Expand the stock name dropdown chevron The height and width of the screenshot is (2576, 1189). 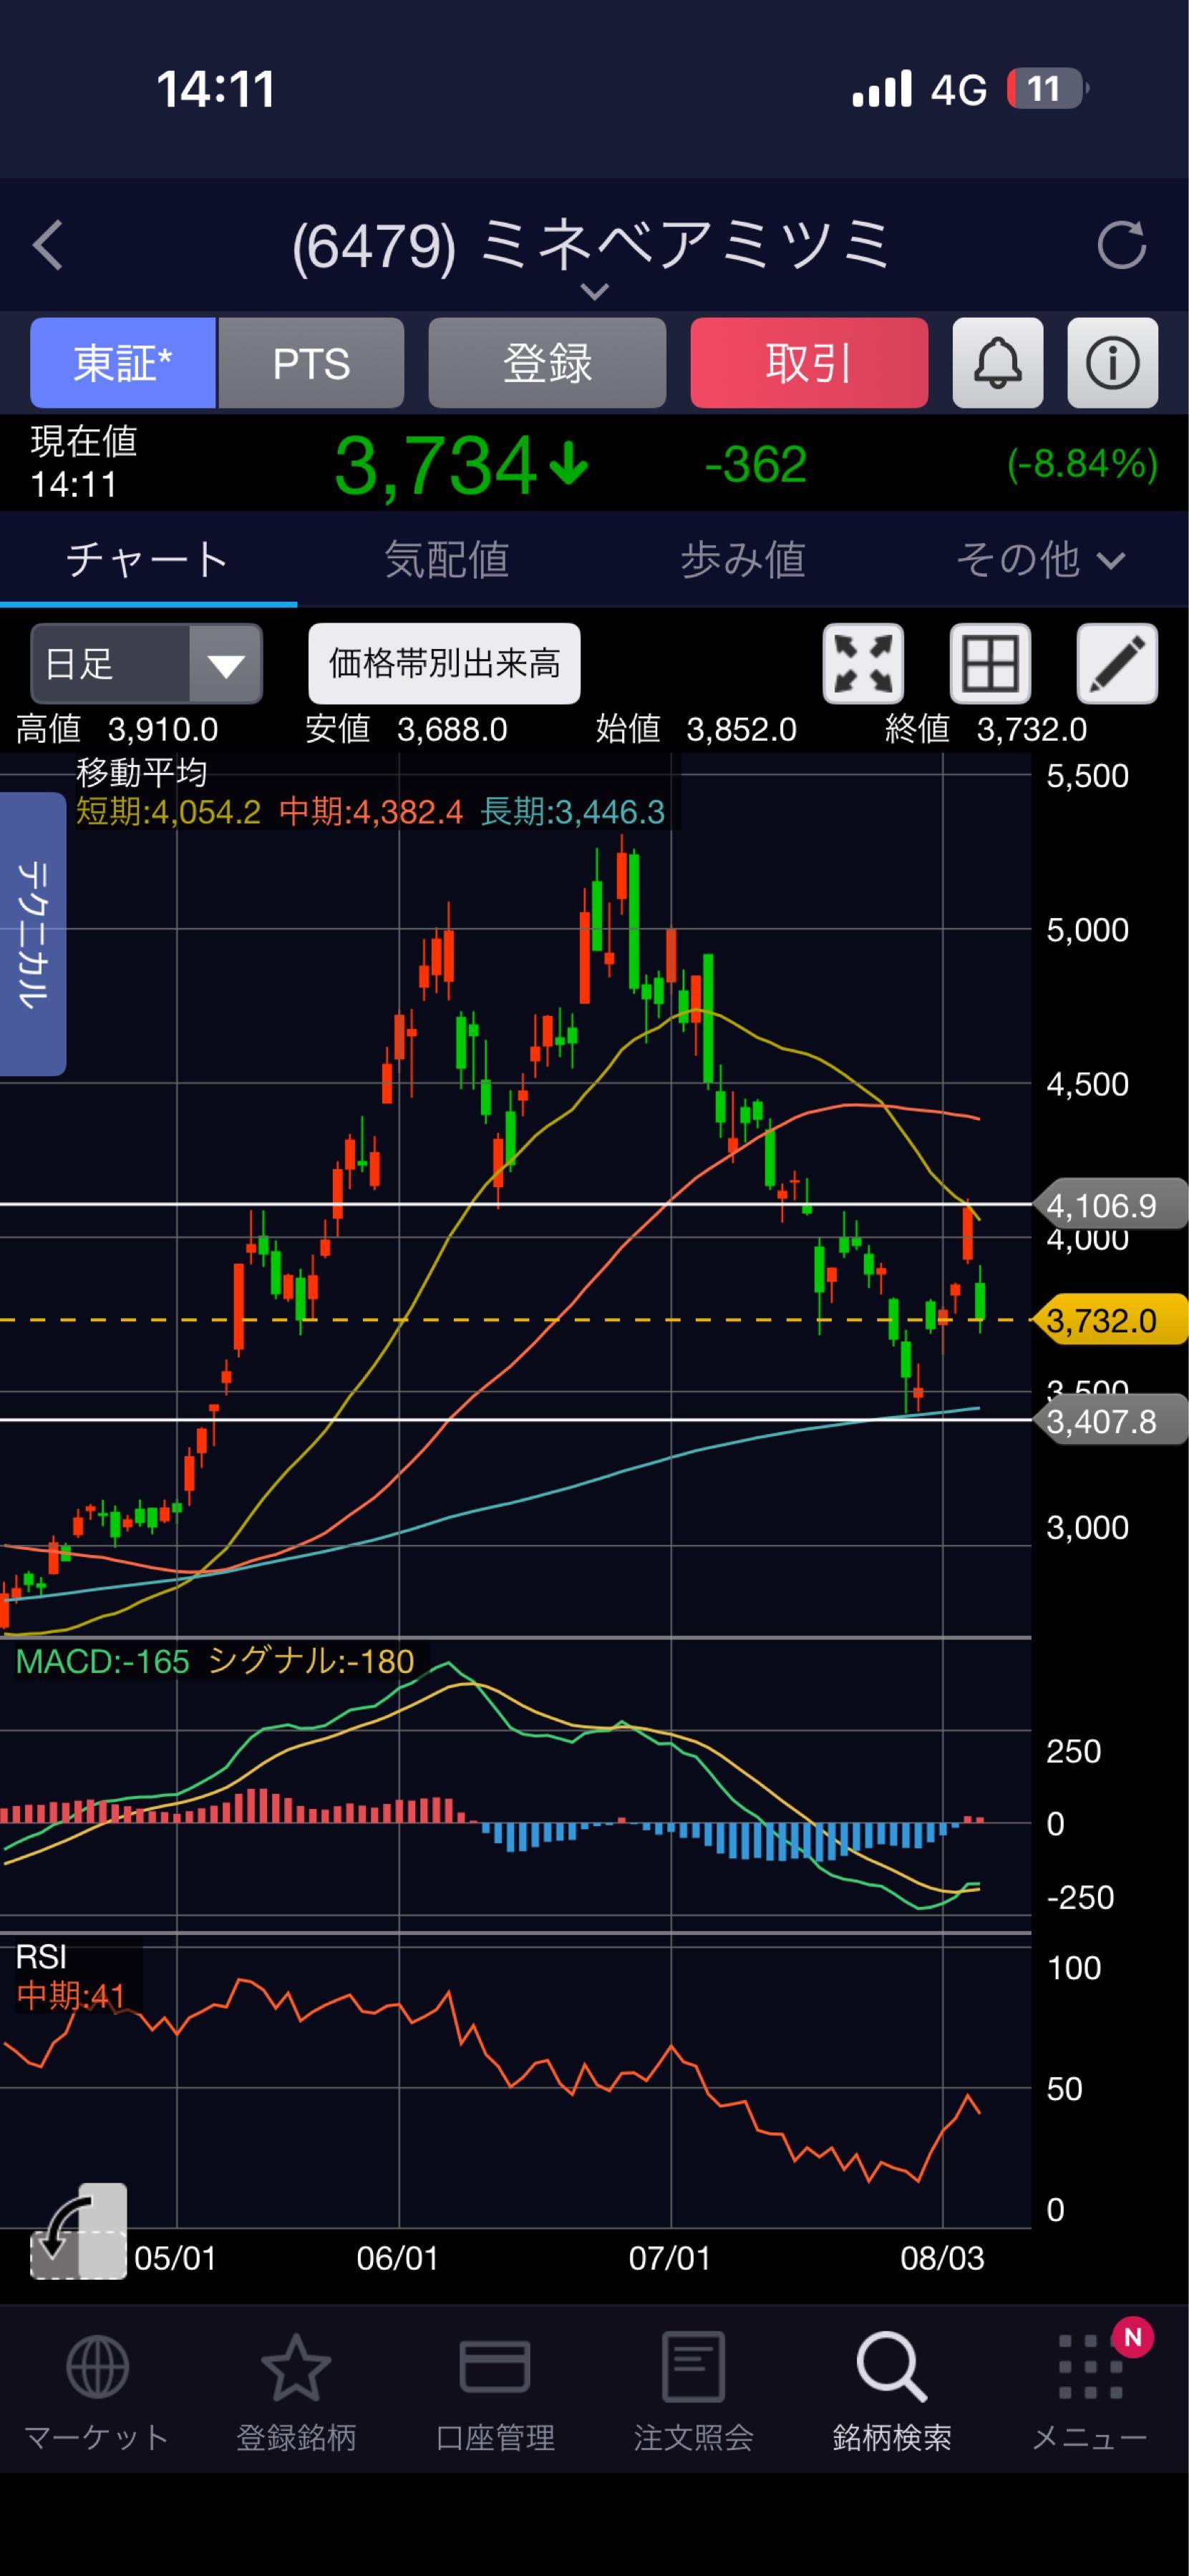(594, 292)
